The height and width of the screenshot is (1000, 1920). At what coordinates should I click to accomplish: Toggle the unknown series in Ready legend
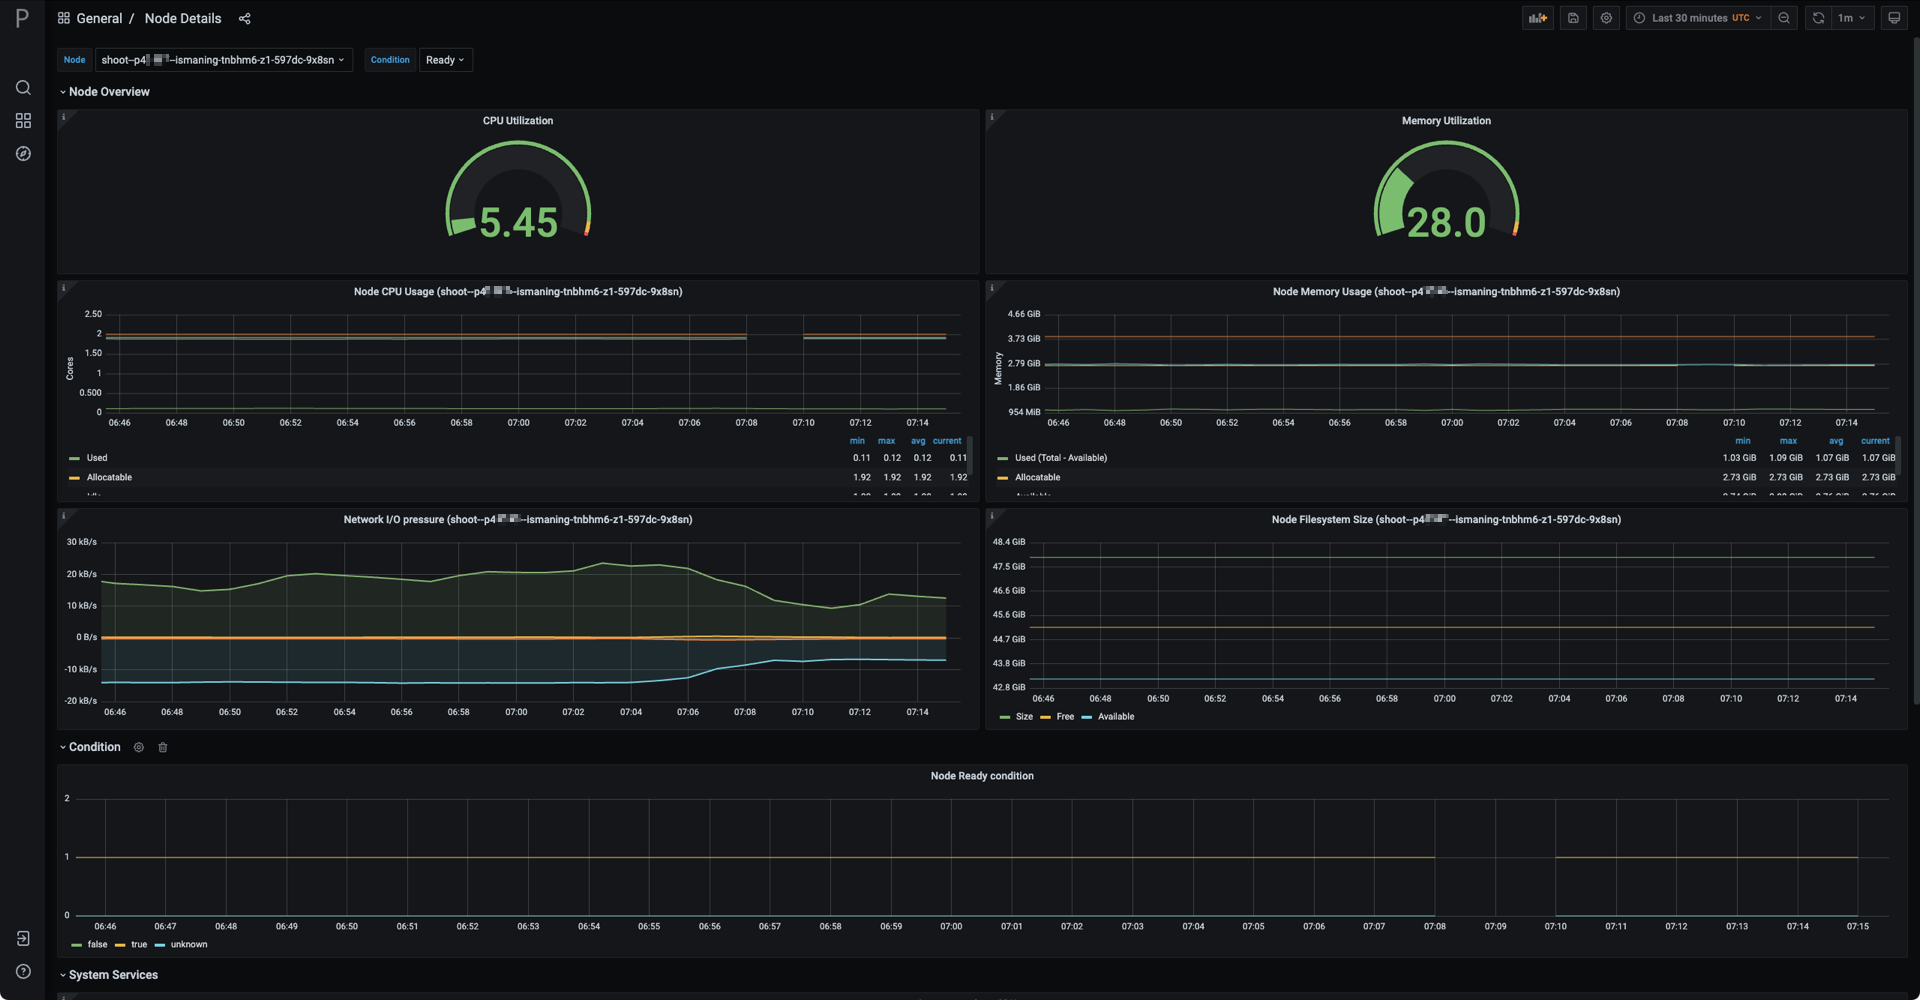pyautogui.click(x=188, y=945)
